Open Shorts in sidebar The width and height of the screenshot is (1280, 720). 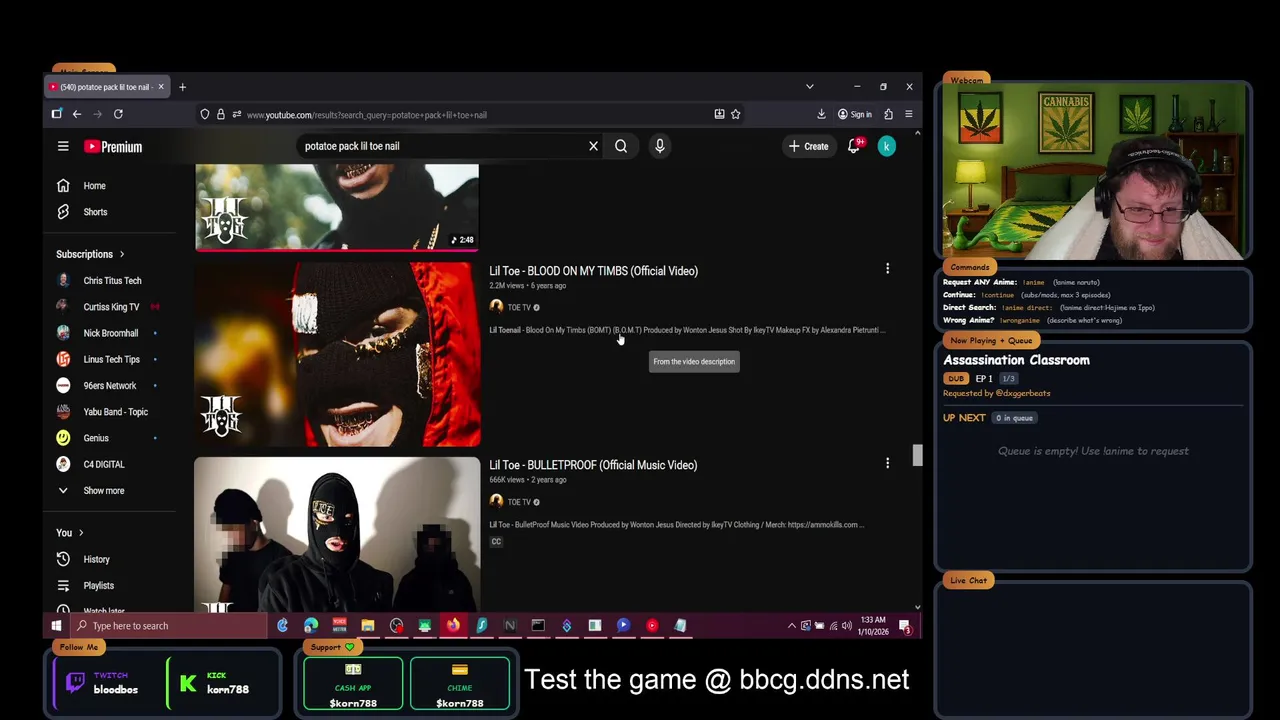(x=94, y=212)
